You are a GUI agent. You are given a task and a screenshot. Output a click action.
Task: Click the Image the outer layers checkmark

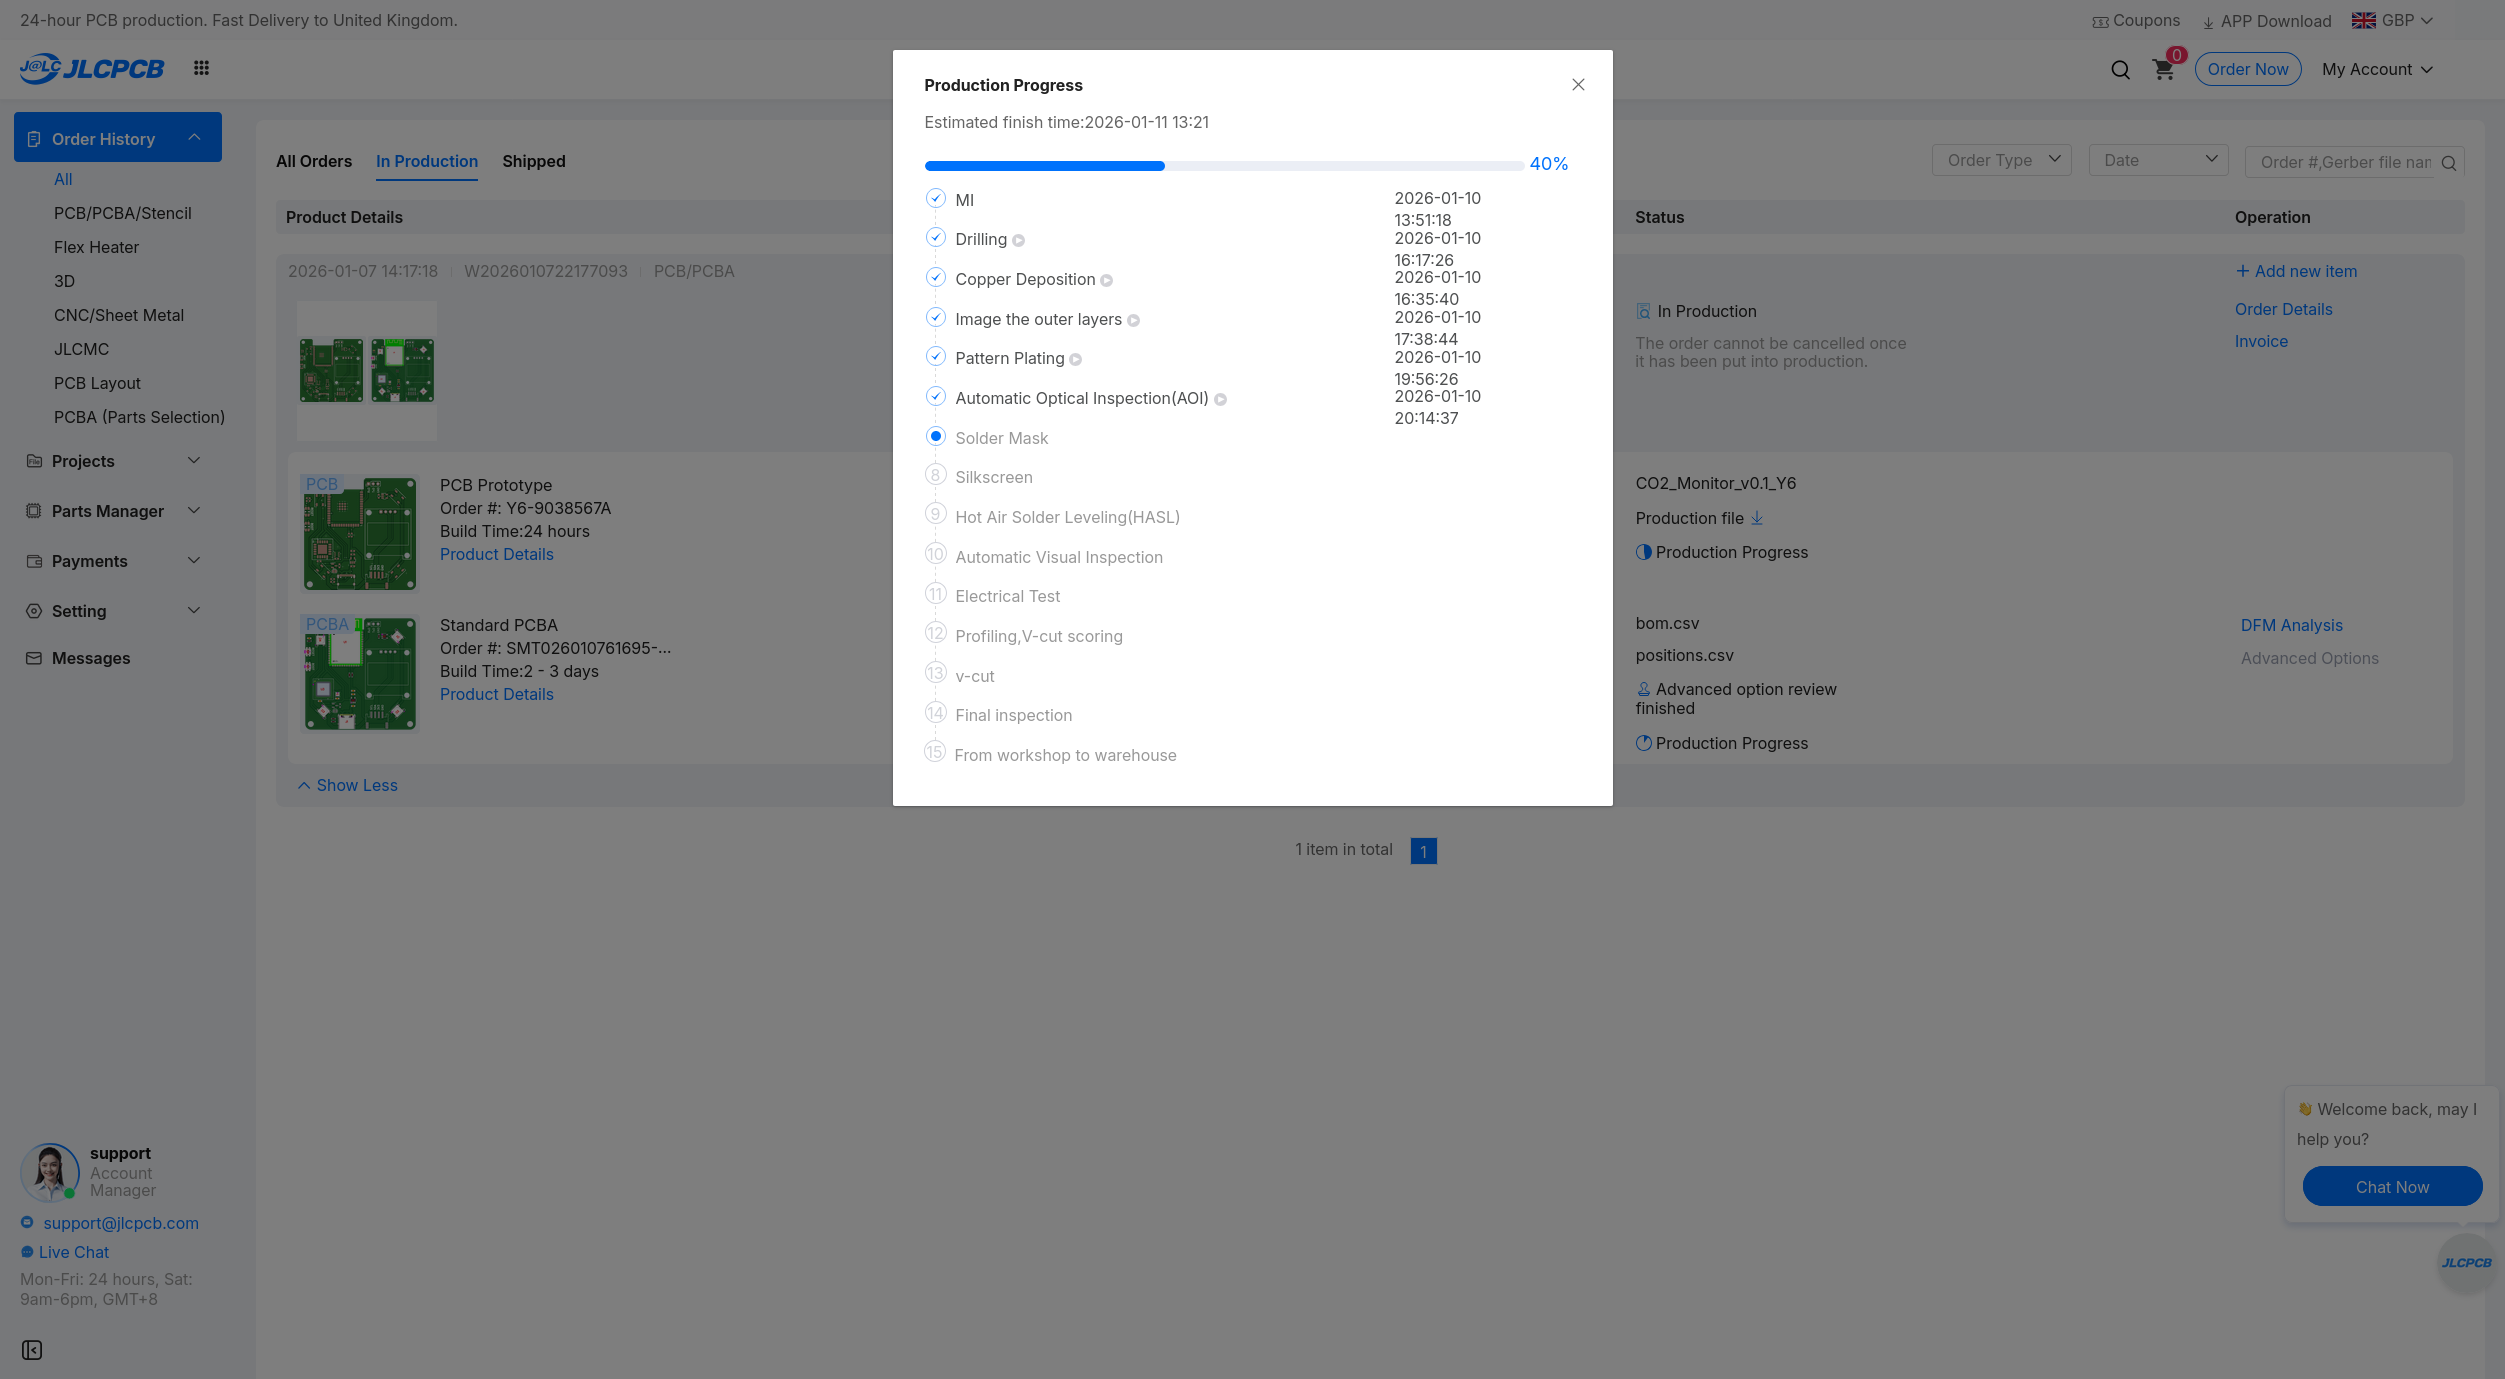(x=935, y=317)
